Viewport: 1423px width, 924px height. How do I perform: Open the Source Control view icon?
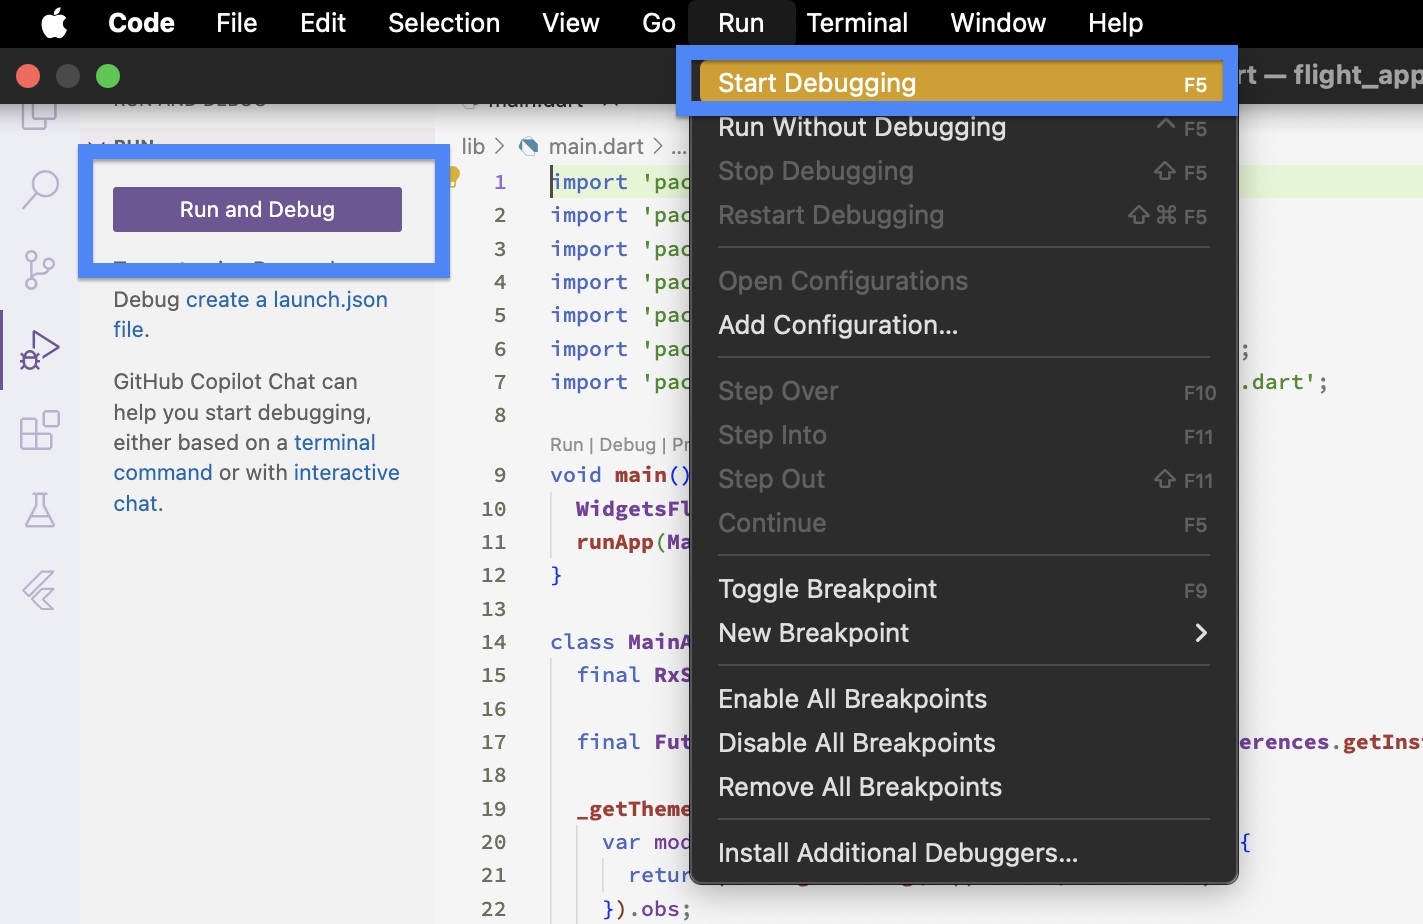coord(40,269)
